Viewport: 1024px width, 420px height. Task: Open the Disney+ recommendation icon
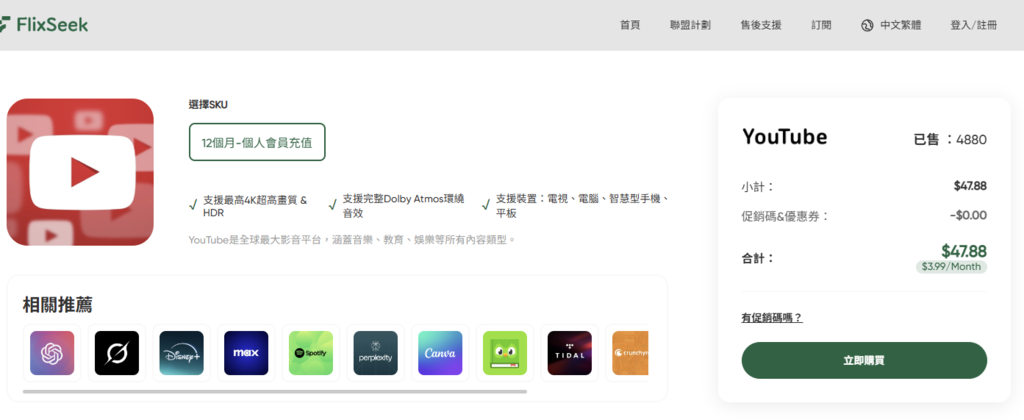182,353
